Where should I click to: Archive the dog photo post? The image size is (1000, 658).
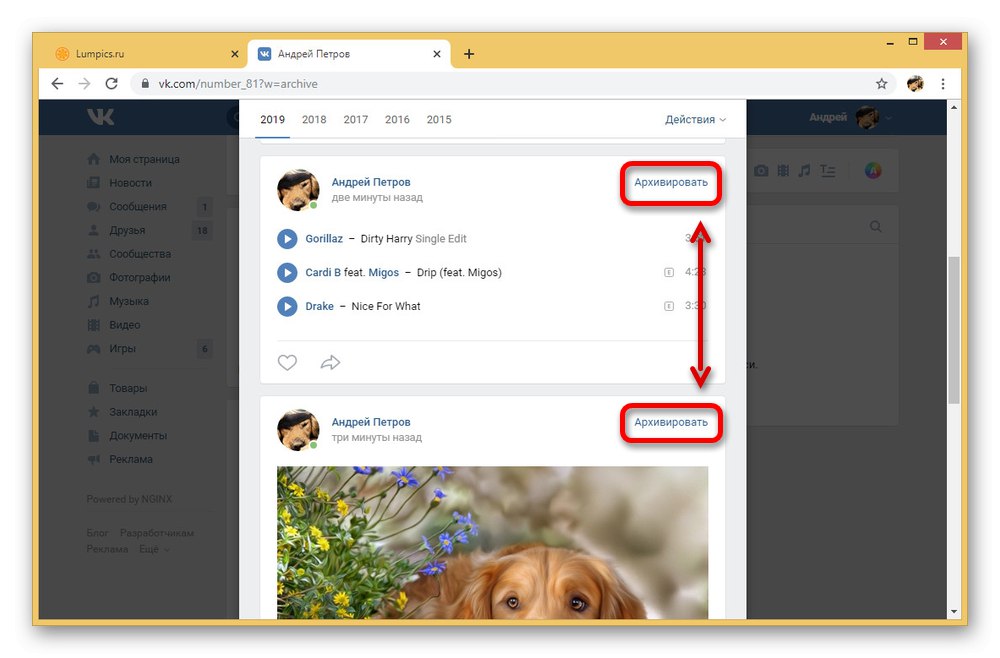tap(671, 422)
